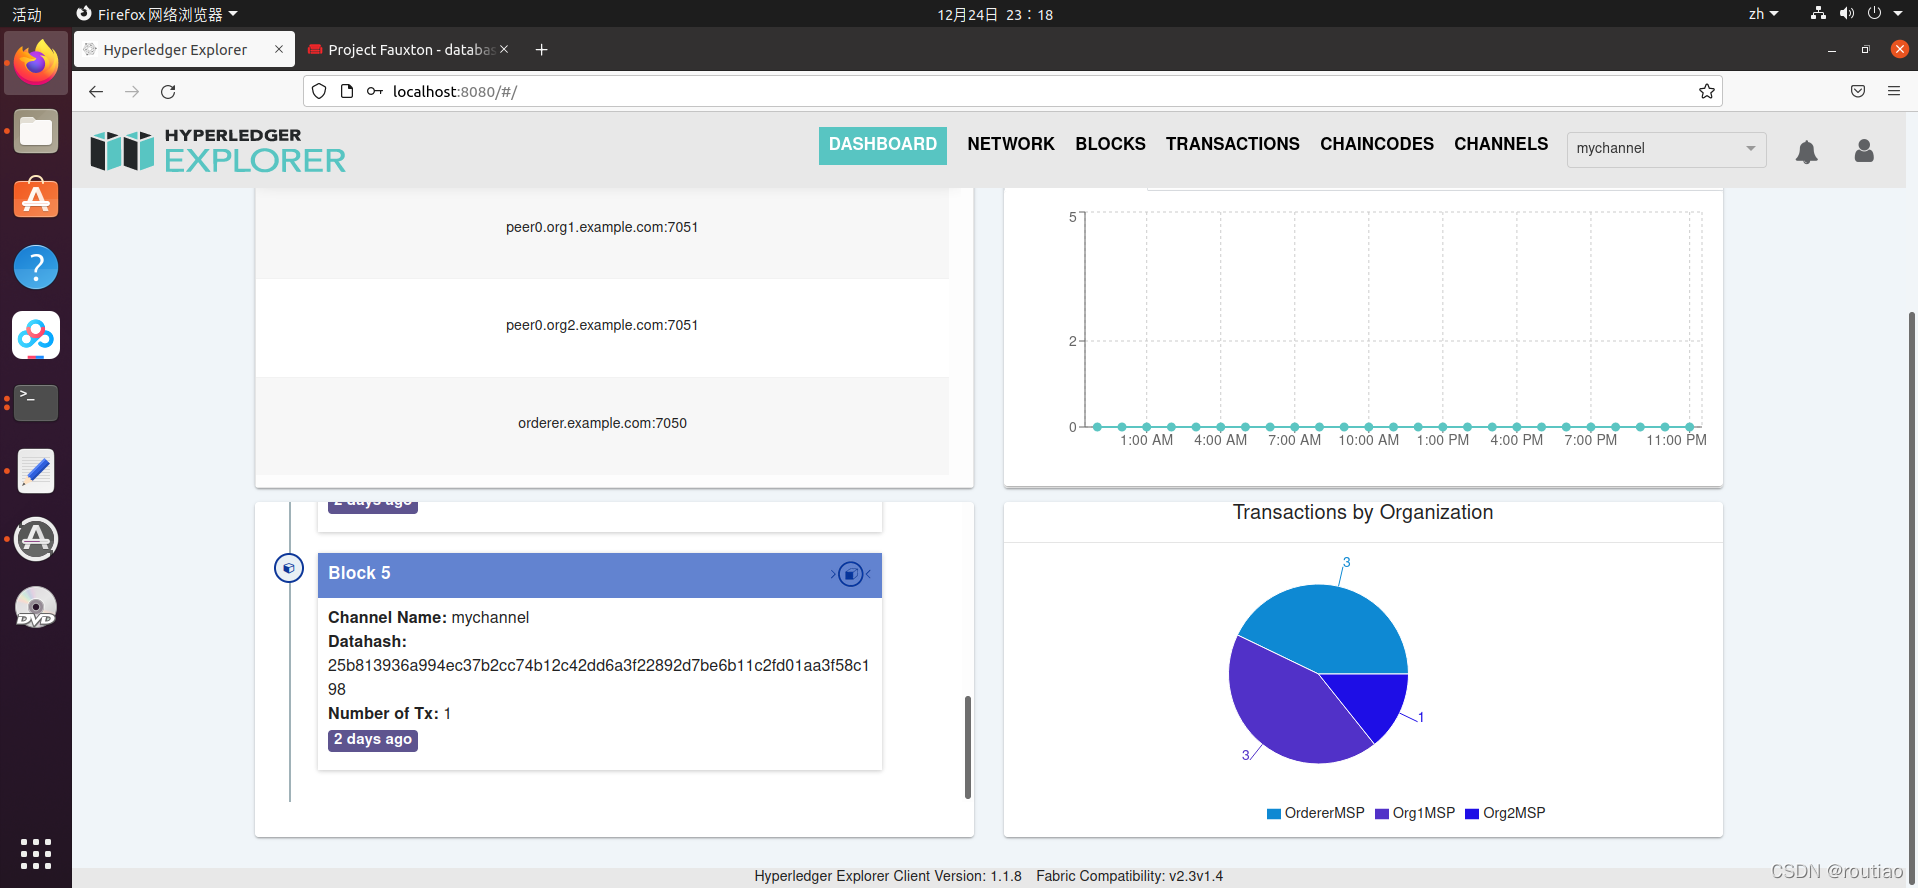Save page to Pocket
This screenshot has width=1918, height=888.
click(1857, 91)
